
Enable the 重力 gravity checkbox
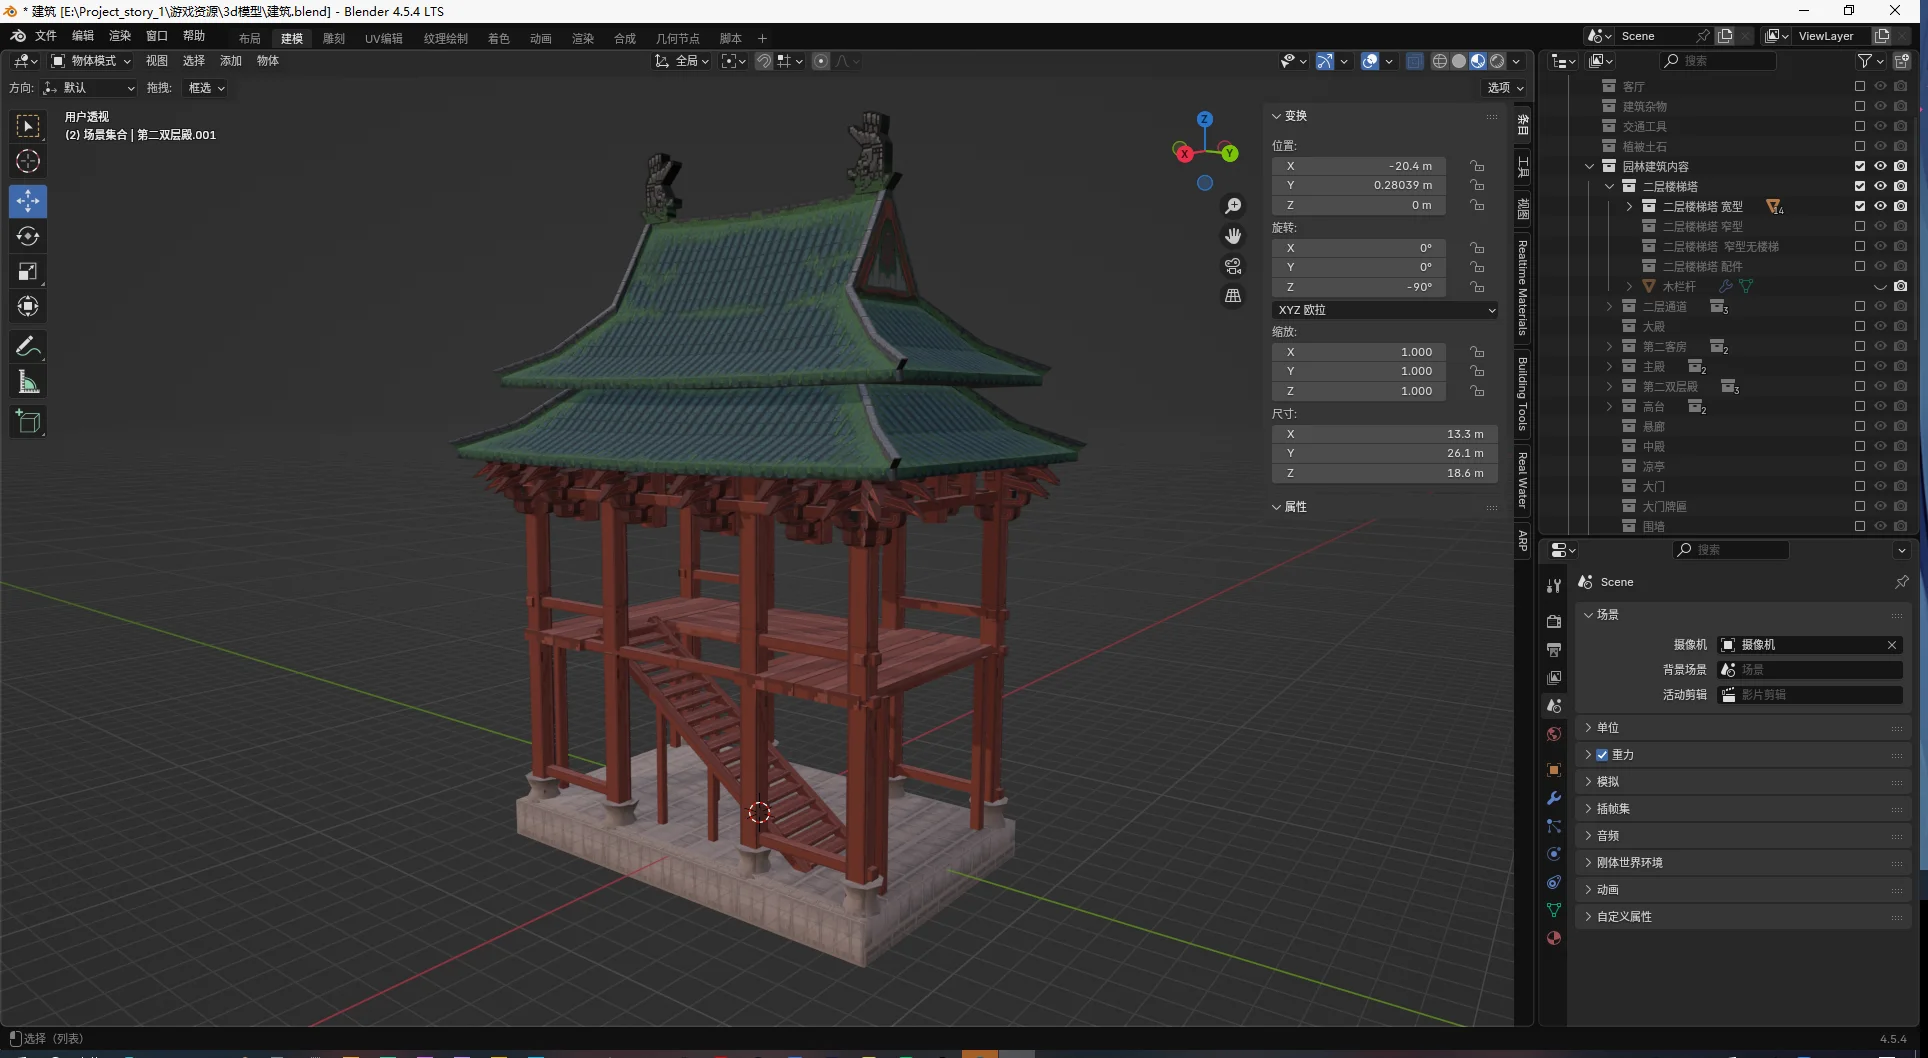(x=1602, y=755)
